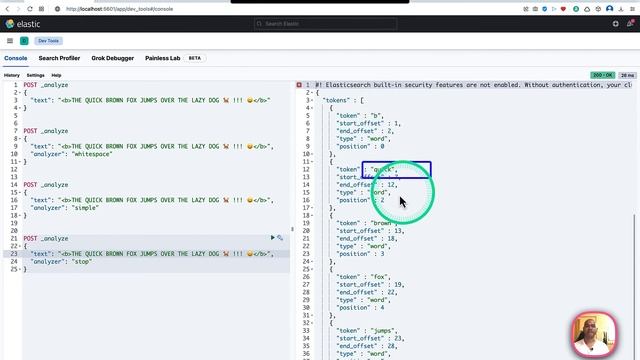The height and width of the screenshot is (360, 640).
Task: Collapse response fold at line 4
Action: [x=312, y=108]
